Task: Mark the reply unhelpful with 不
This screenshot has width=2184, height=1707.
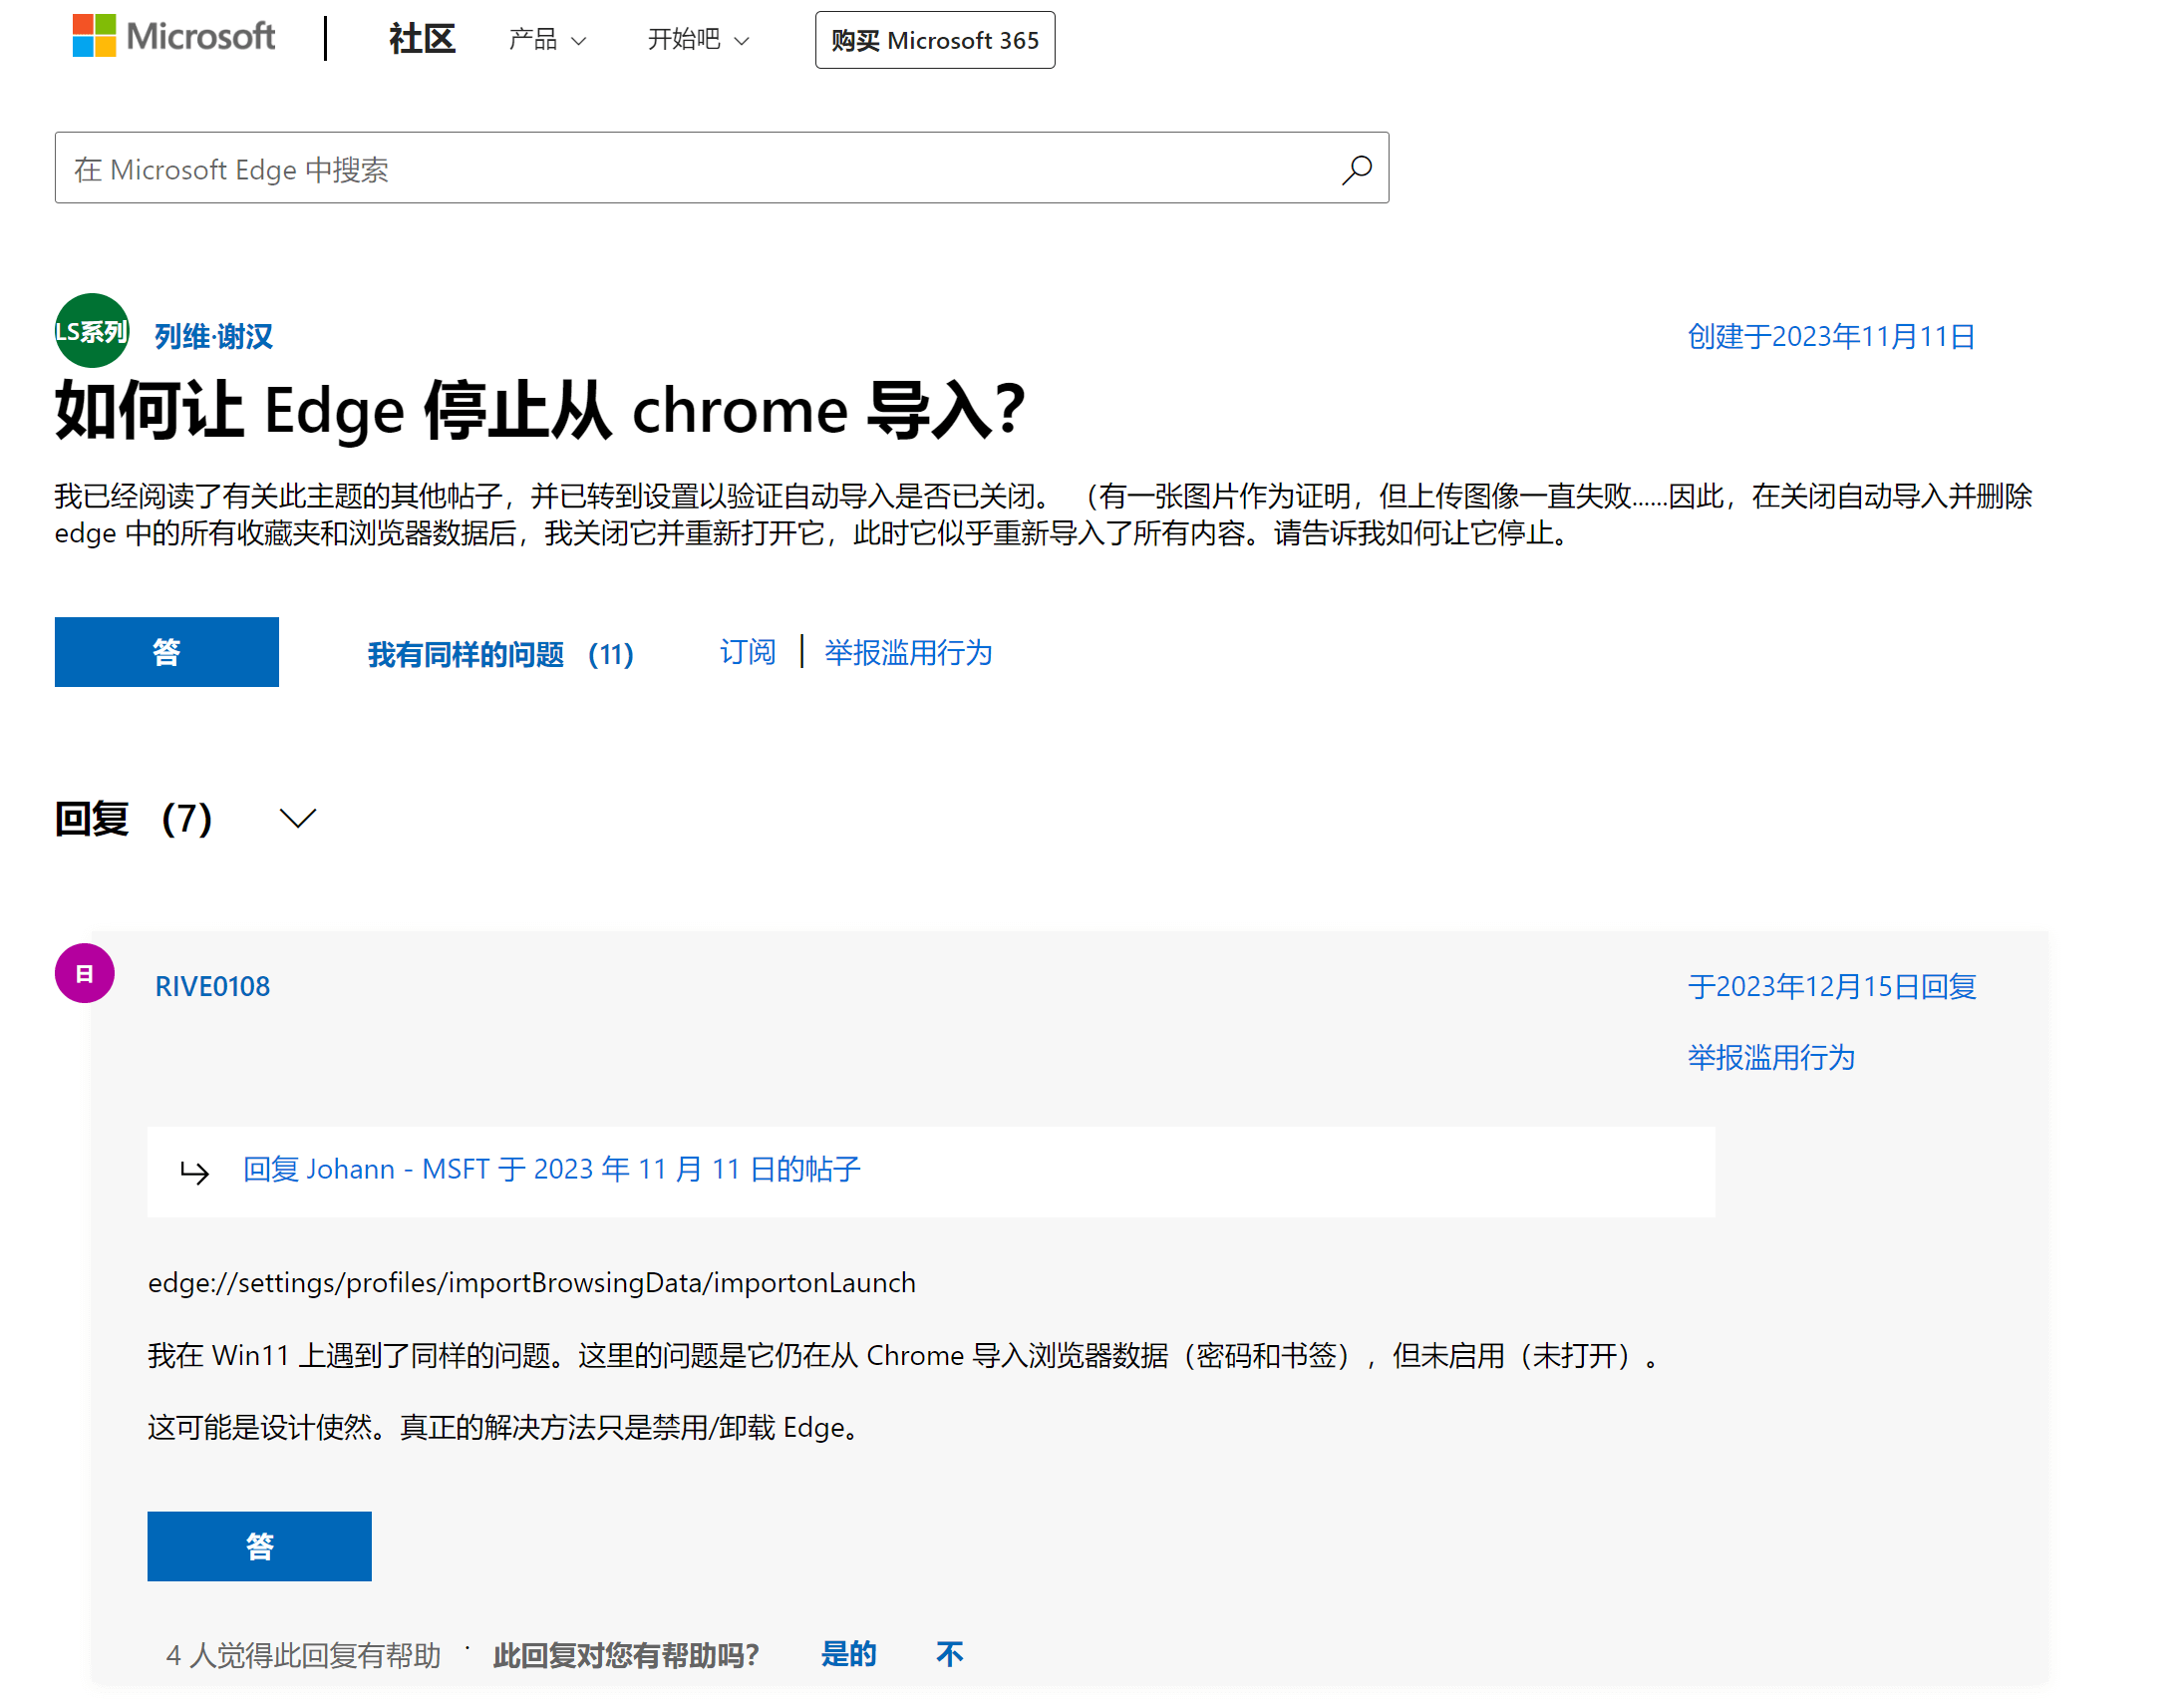Action: point(948,1654)
